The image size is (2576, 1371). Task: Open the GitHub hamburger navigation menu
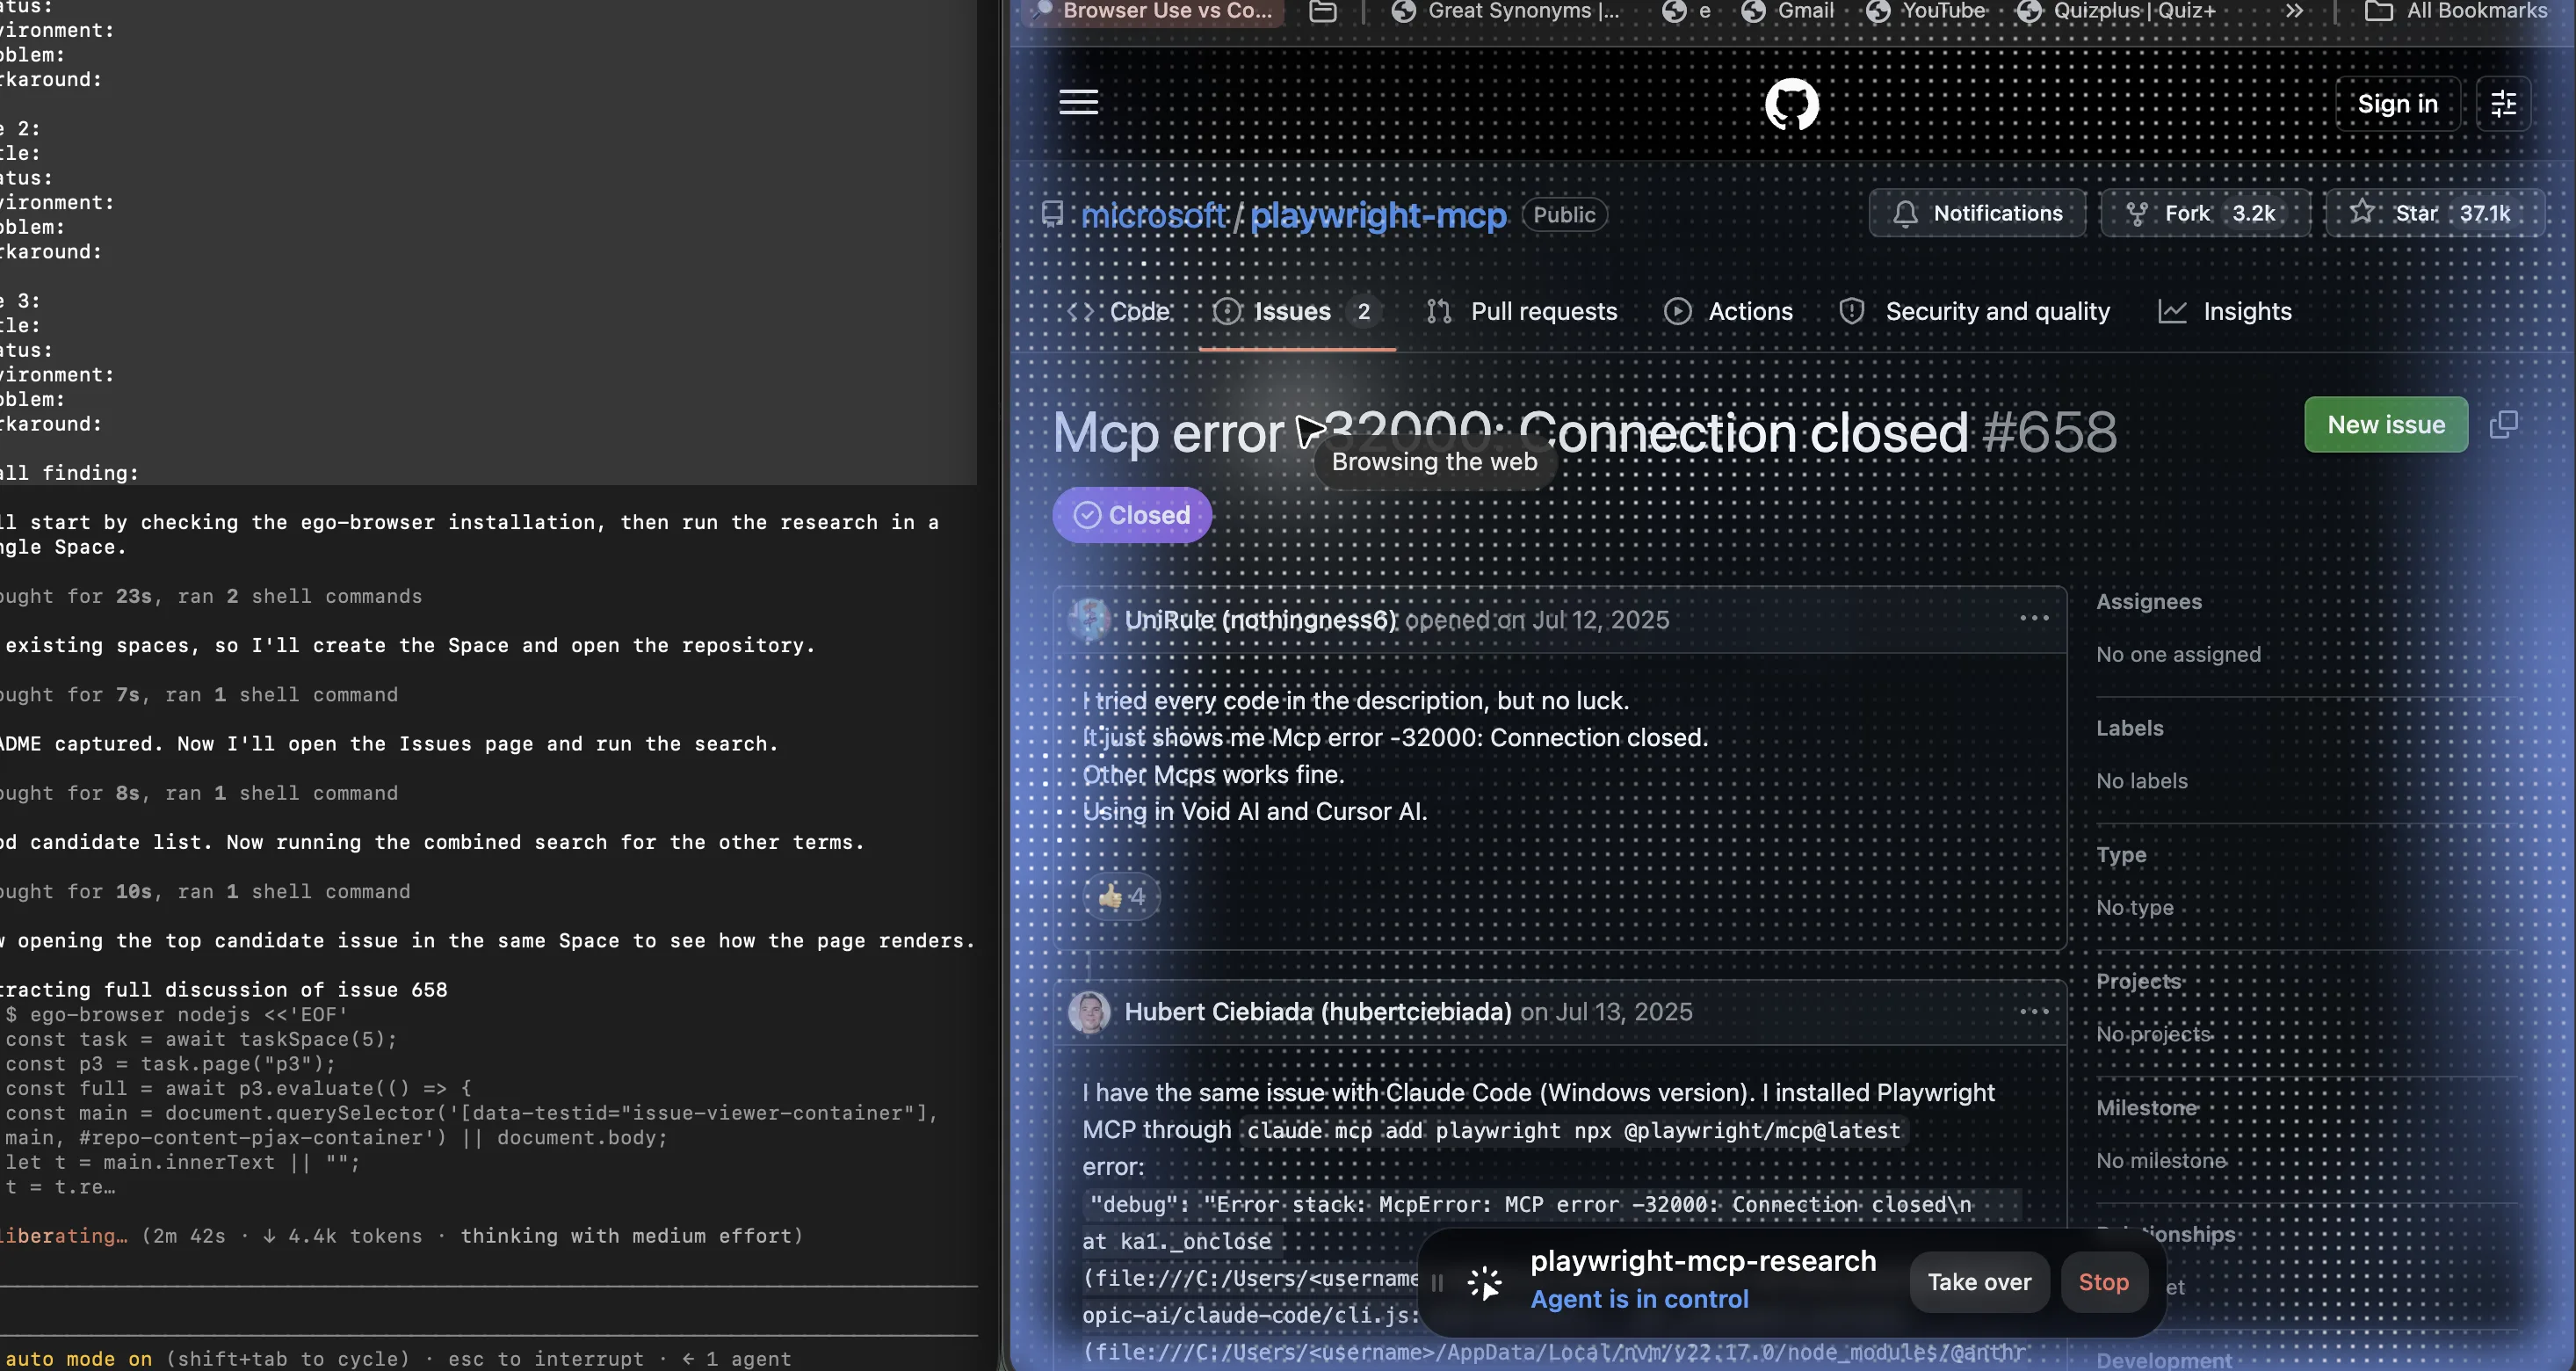tap(1078, 102)
